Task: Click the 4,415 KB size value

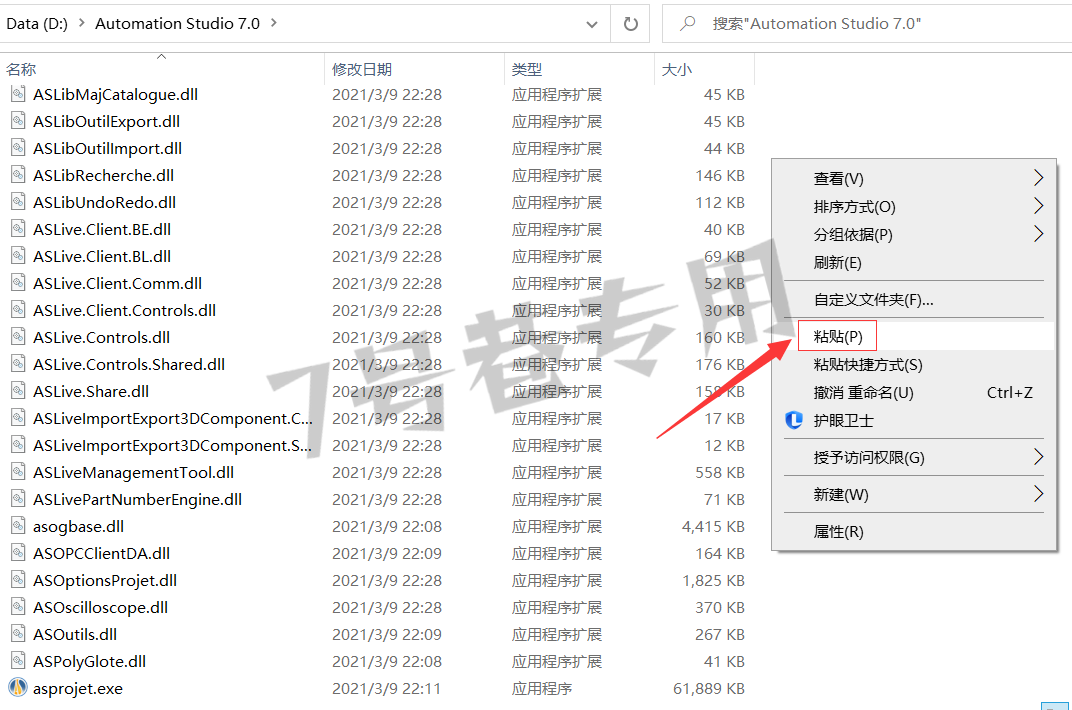Action: pos(713,526)
